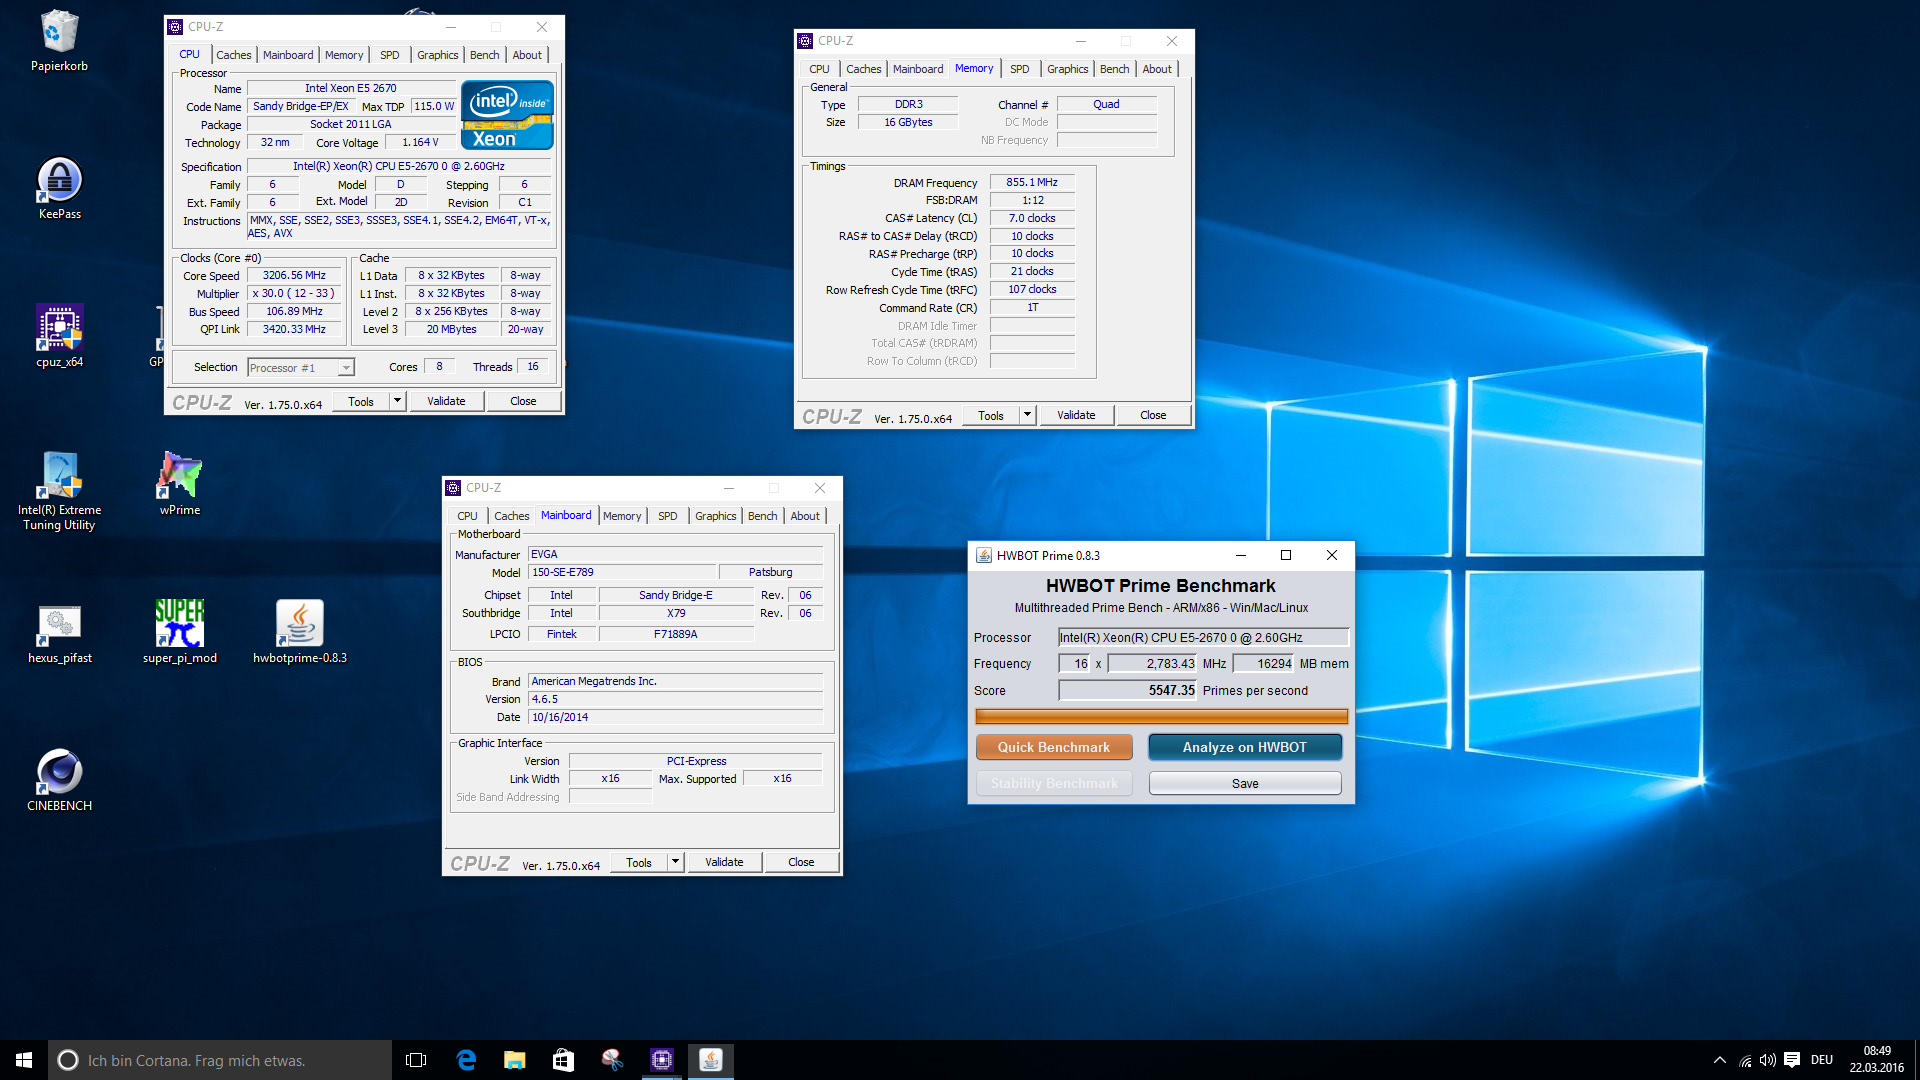
Task: Switch the DEU input language indicator
Action: point(1822,1060)
